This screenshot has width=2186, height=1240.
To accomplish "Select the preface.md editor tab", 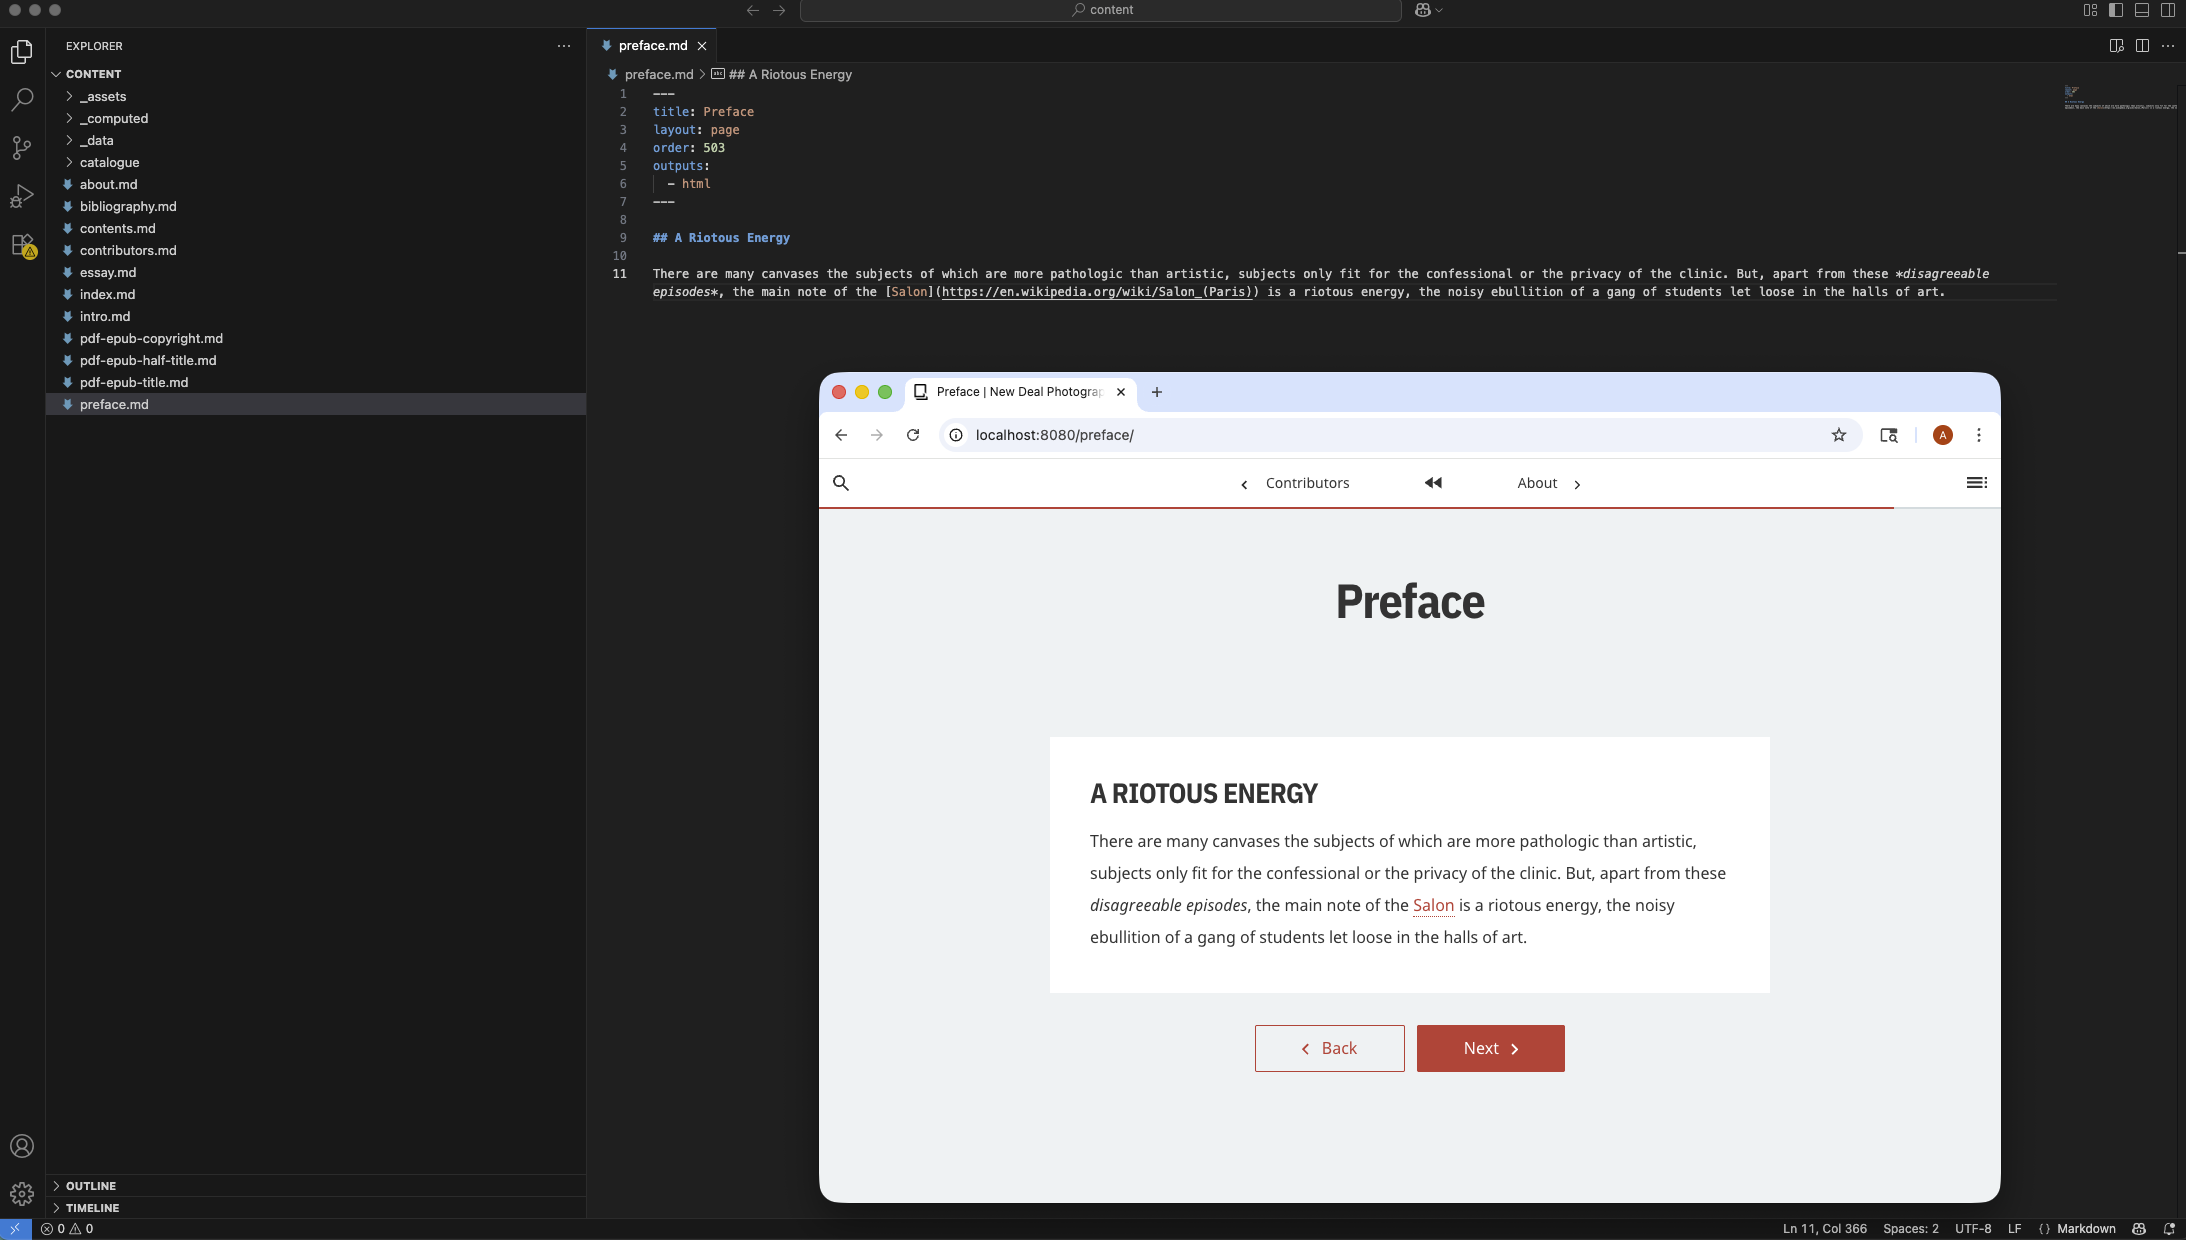I will click(x=652, y=46).
